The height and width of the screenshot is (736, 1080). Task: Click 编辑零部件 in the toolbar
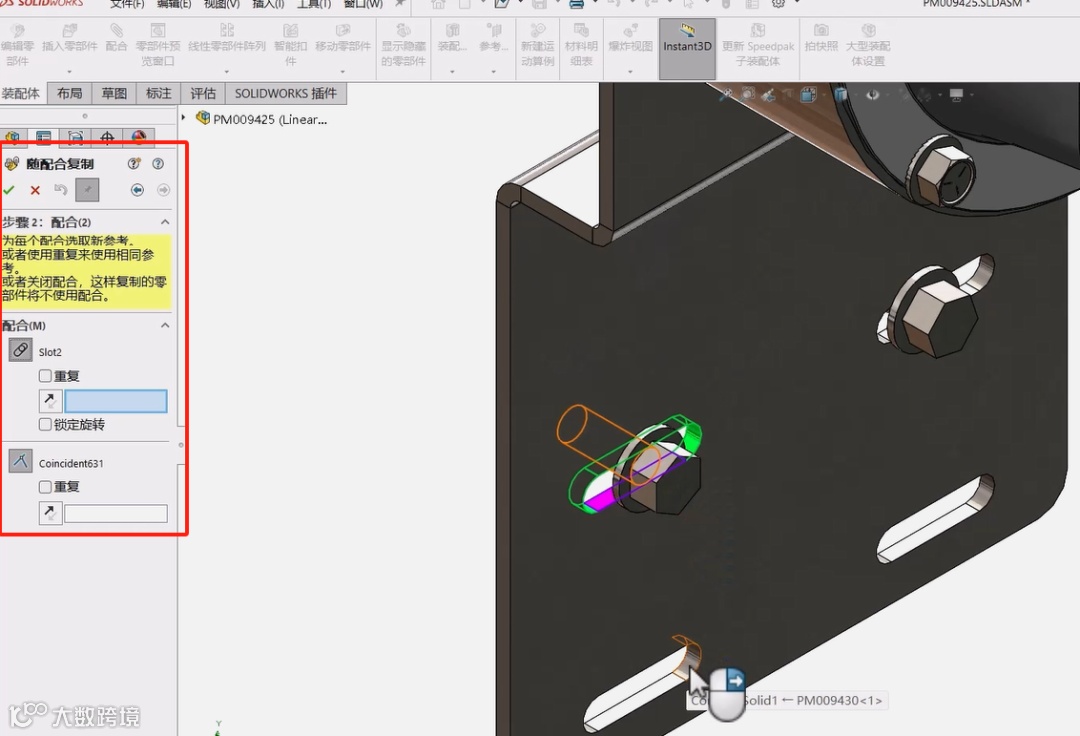pyautogui.click(x=17, y=45)
